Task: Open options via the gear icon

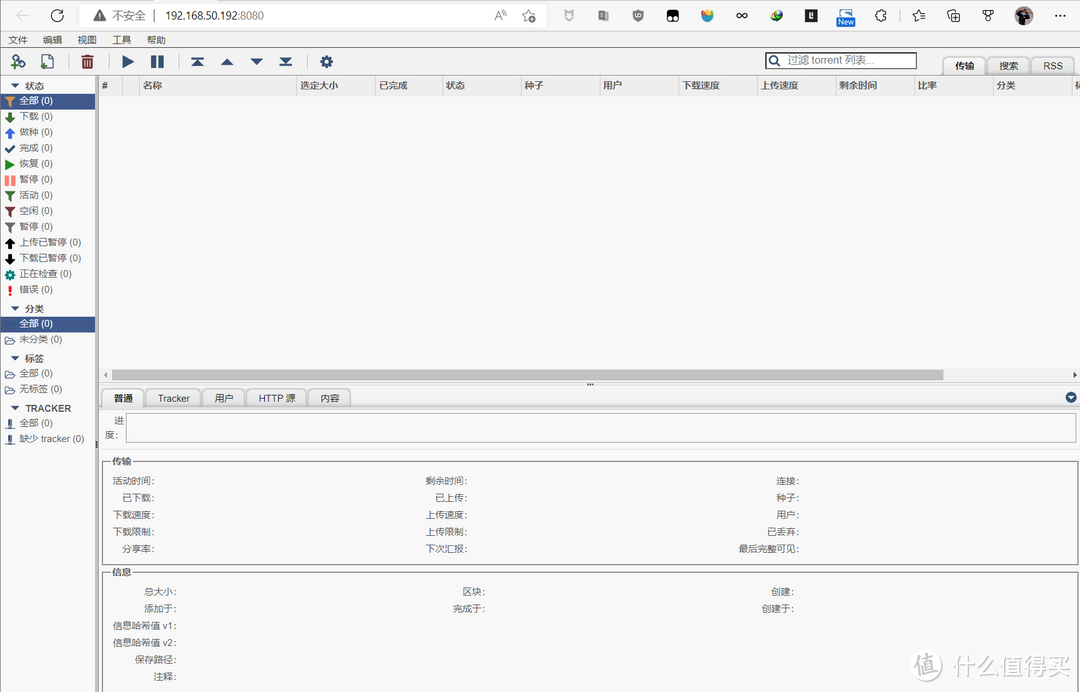Action: 326,62
